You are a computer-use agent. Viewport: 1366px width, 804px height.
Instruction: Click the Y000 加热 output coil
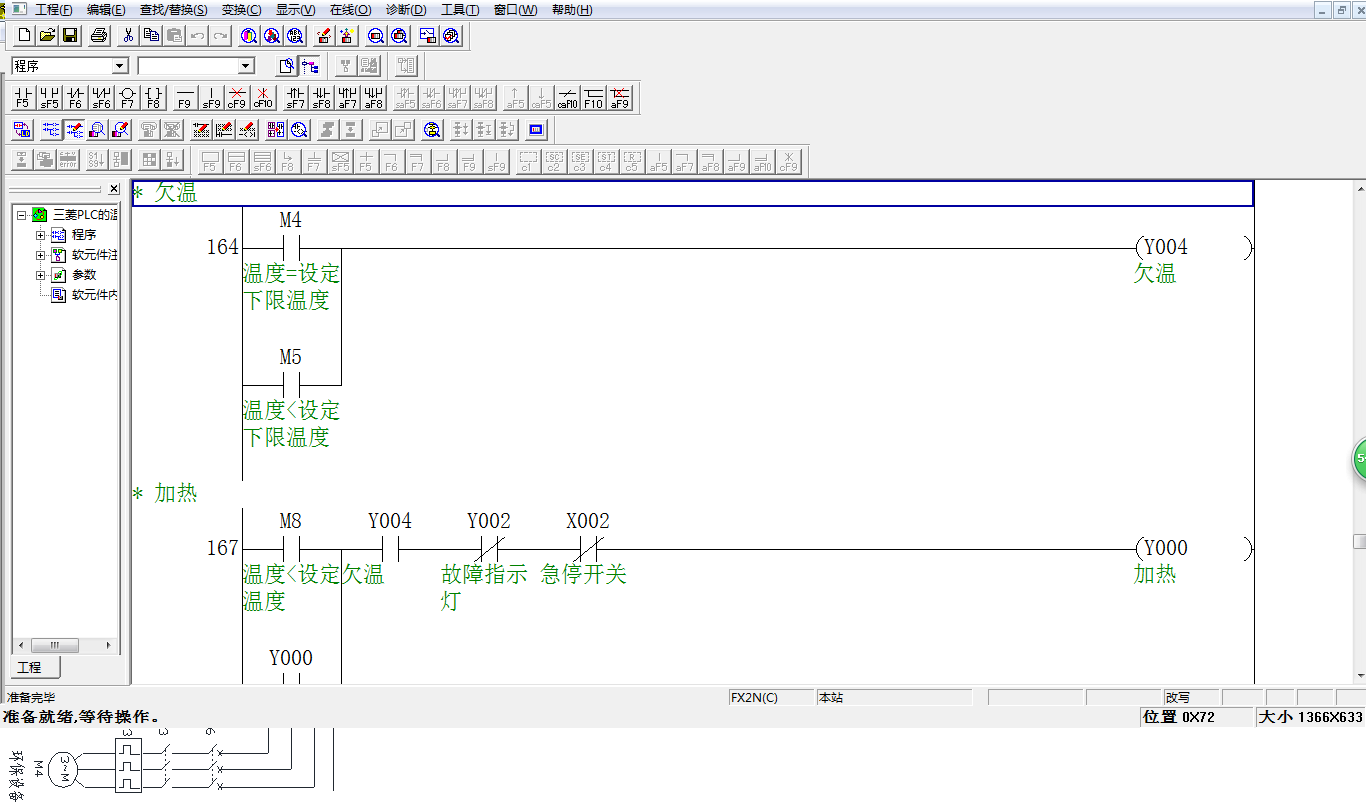(1194, 548)
